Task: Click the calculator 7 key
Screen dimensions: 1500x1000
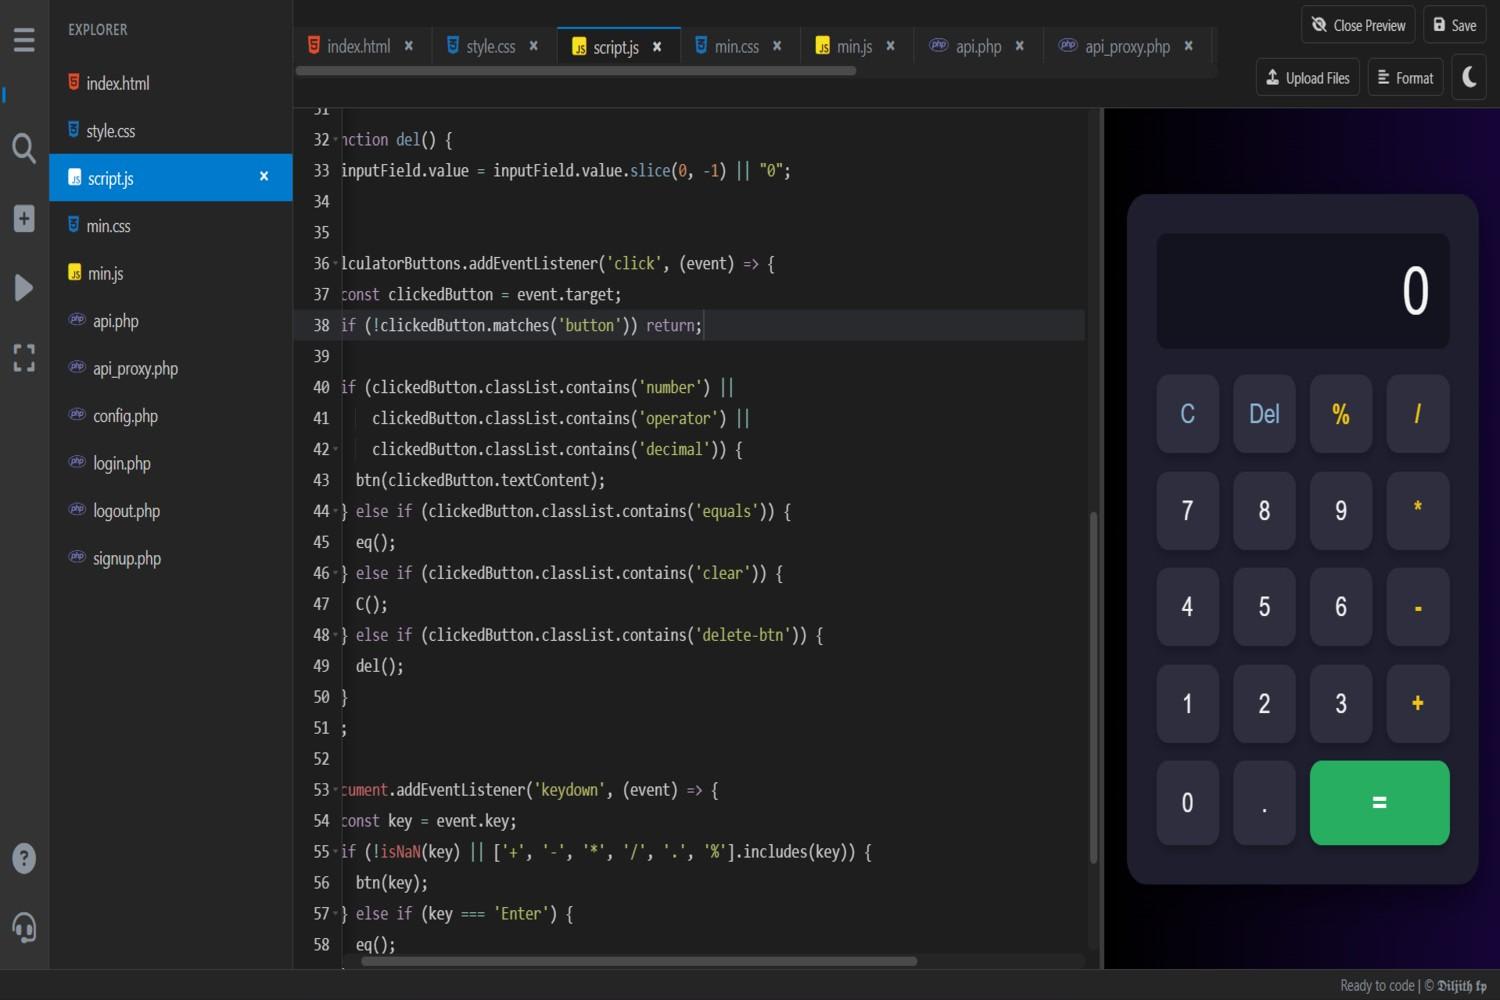Action: [1187, 511]
